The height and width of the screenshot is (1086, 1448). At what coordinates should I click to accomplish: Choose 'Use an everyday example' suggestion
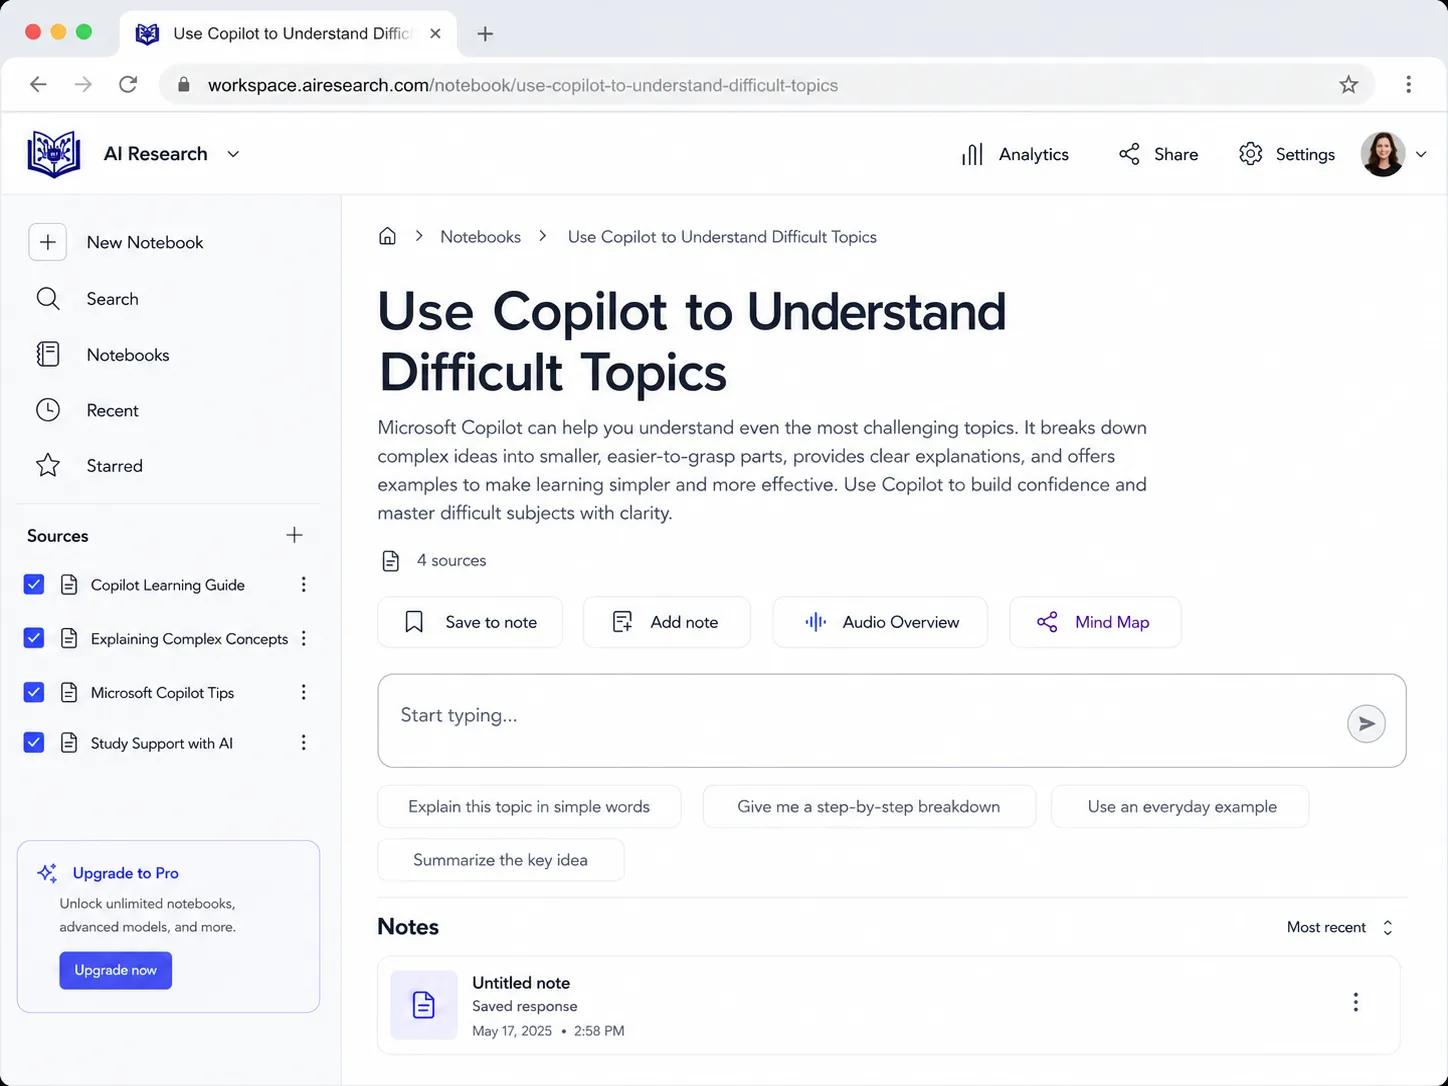1180,807
